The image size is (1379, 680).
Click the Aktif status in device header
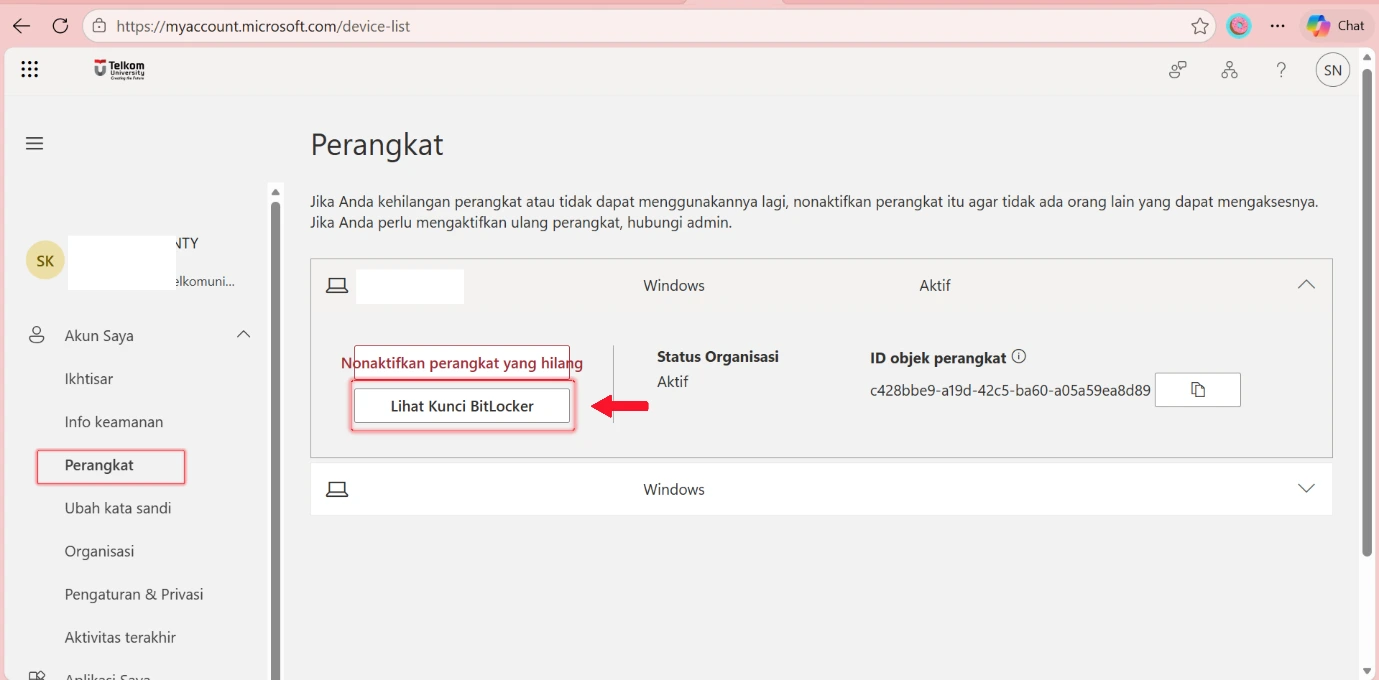(x=935, y=286)
